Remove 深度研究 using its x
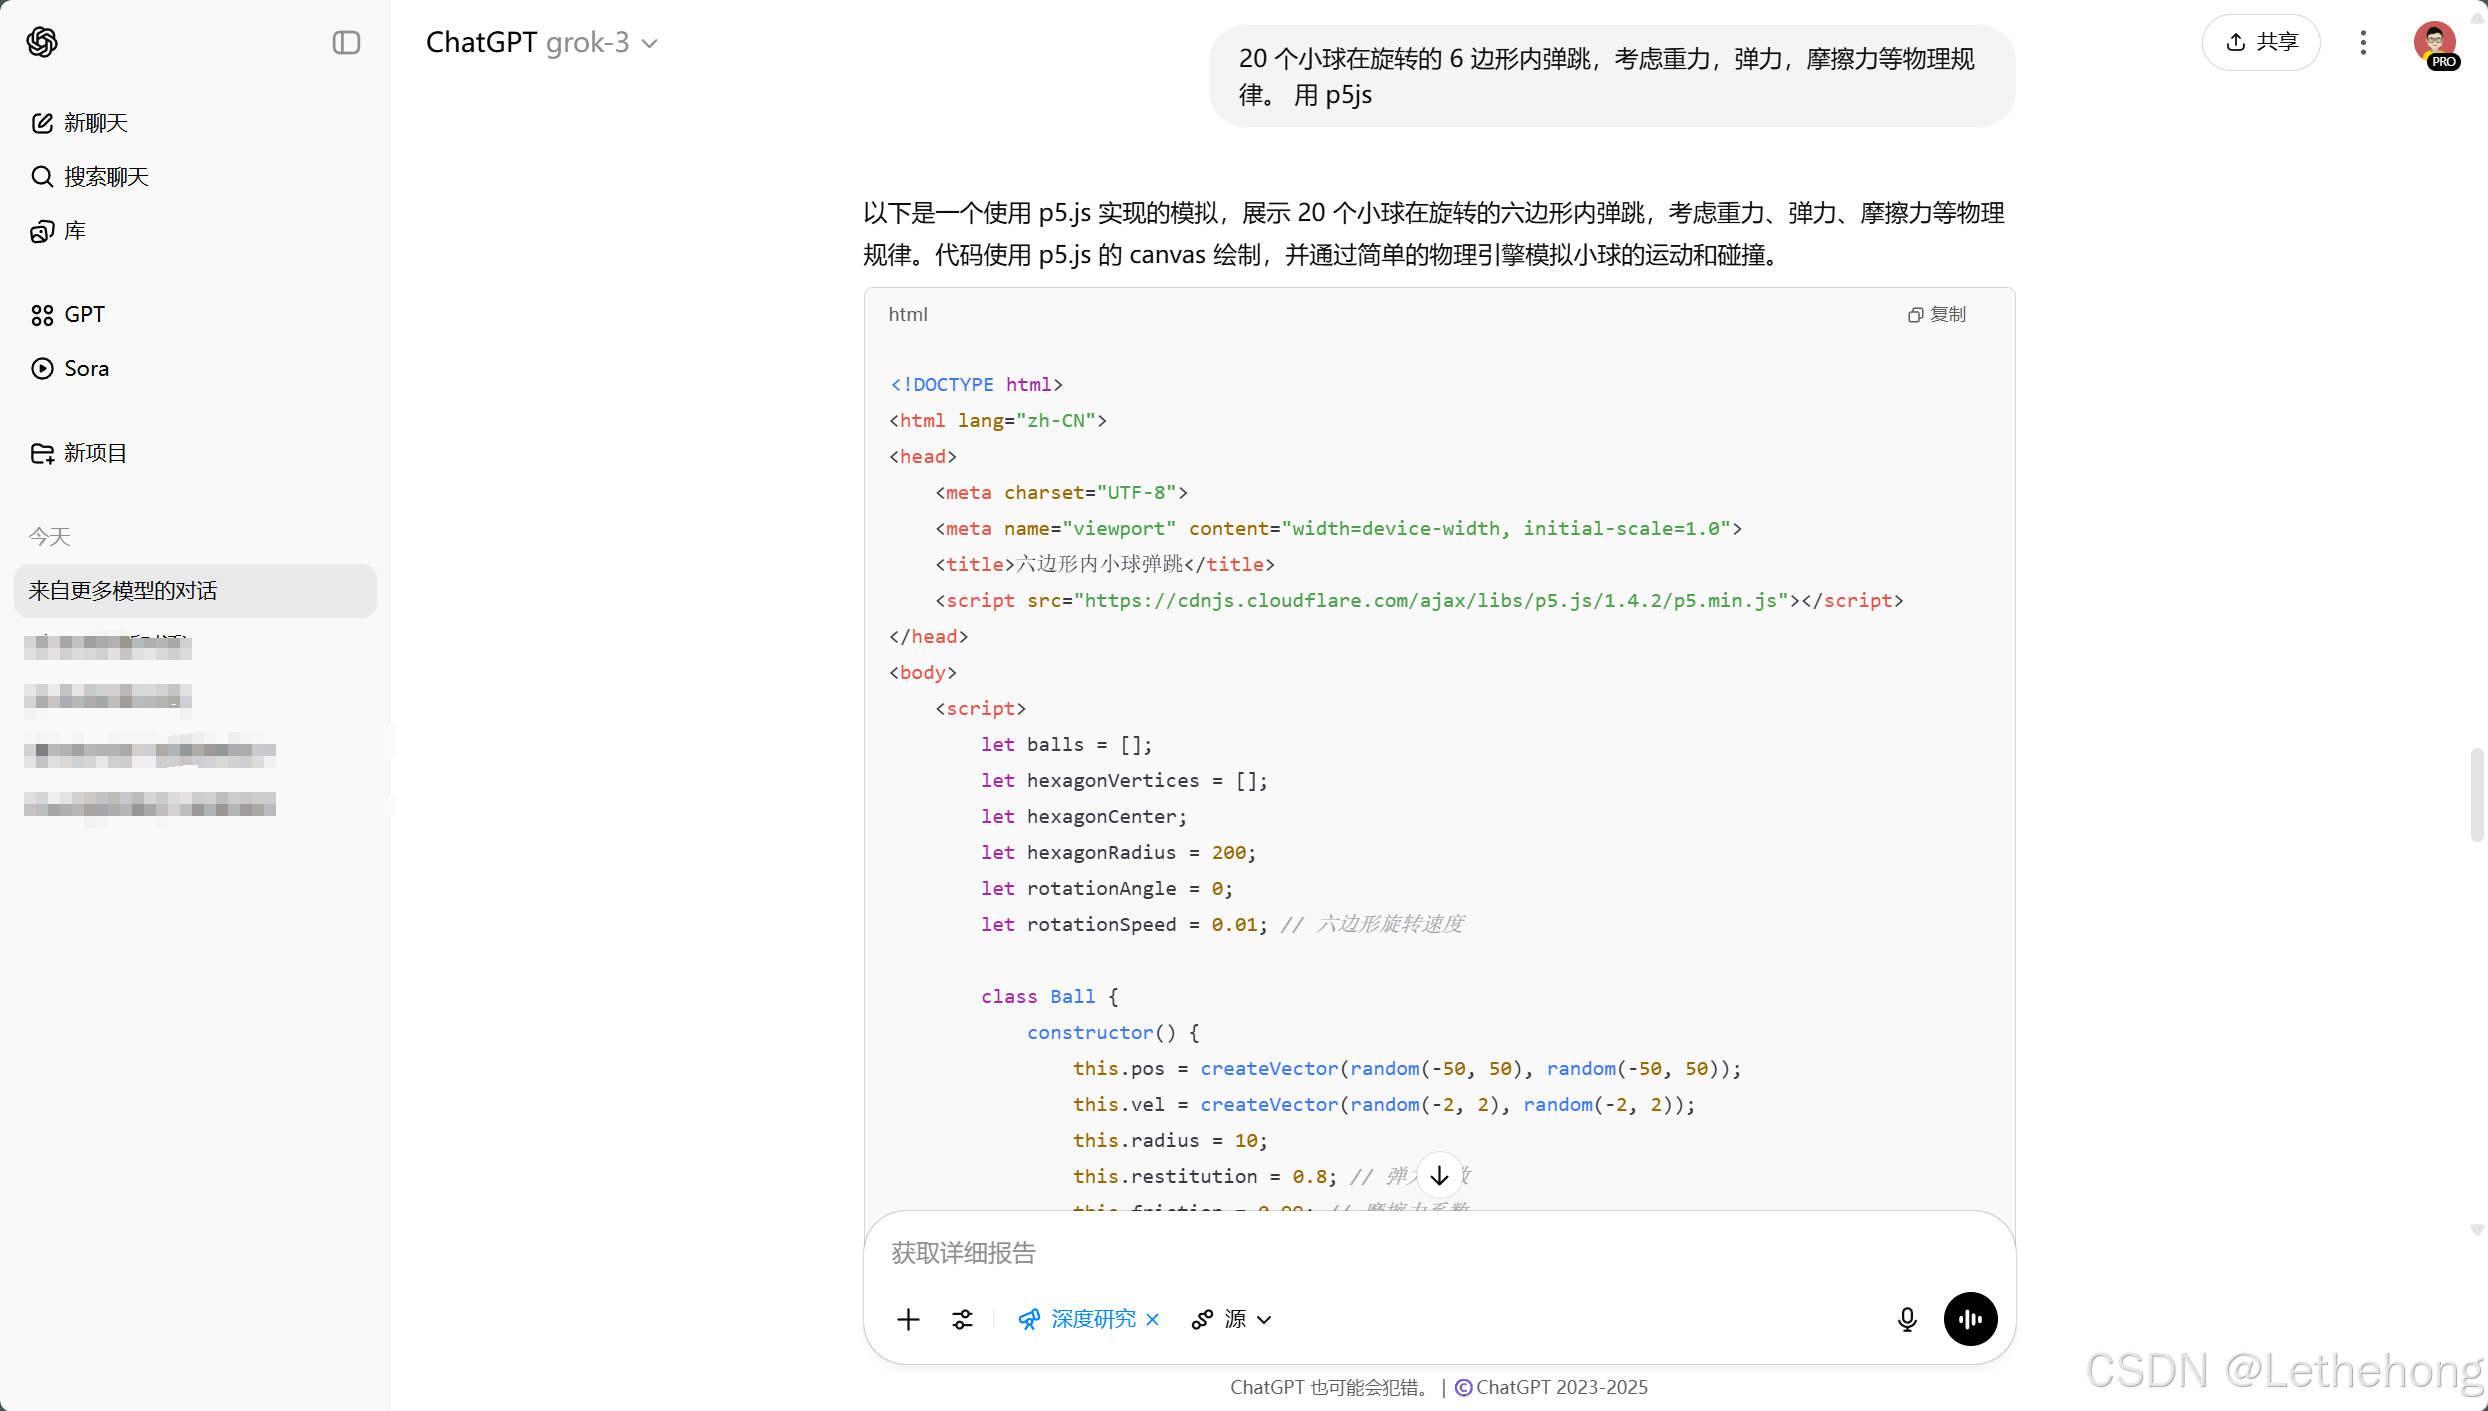2488x1411 pixels. 1153,1320
